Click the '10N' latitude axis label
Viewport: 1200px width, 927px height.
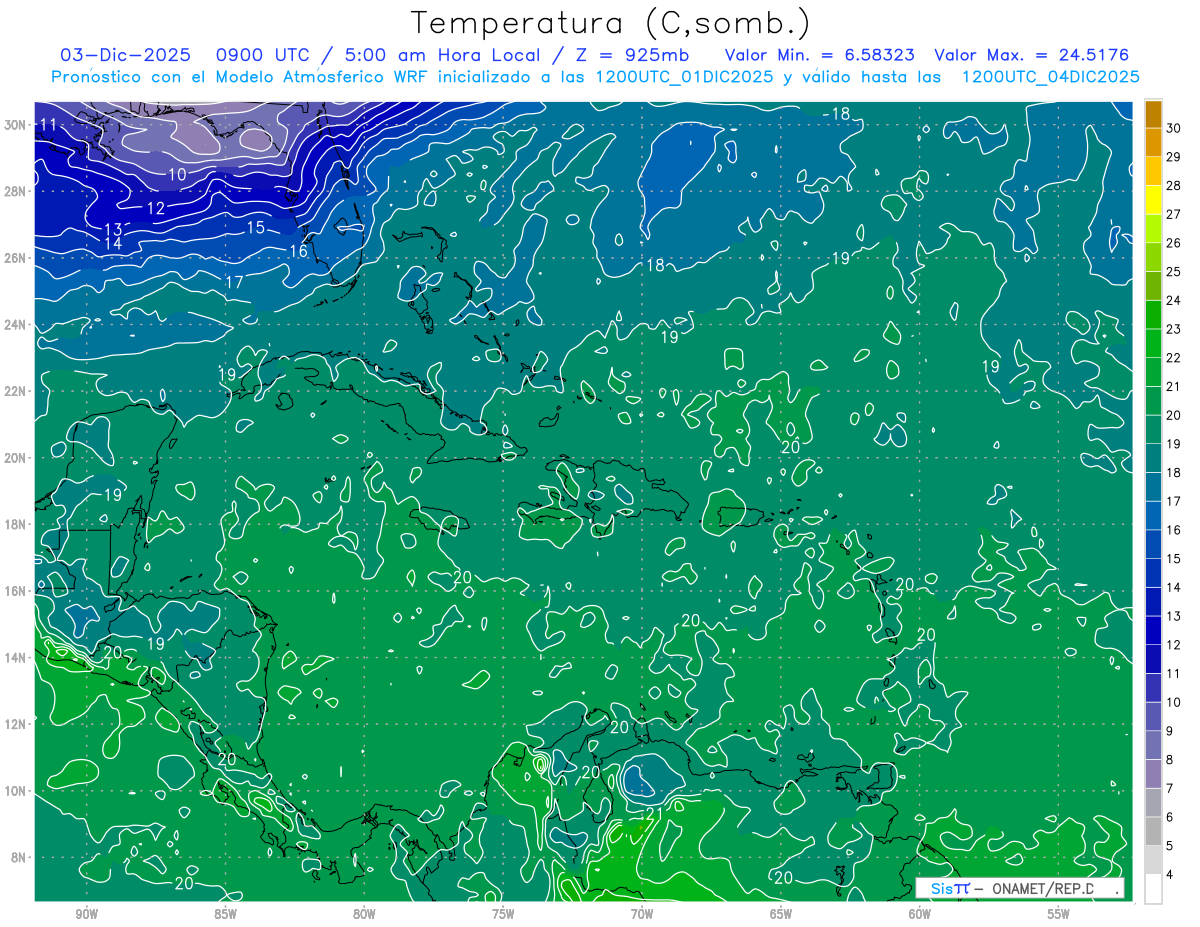pos(16,791)
